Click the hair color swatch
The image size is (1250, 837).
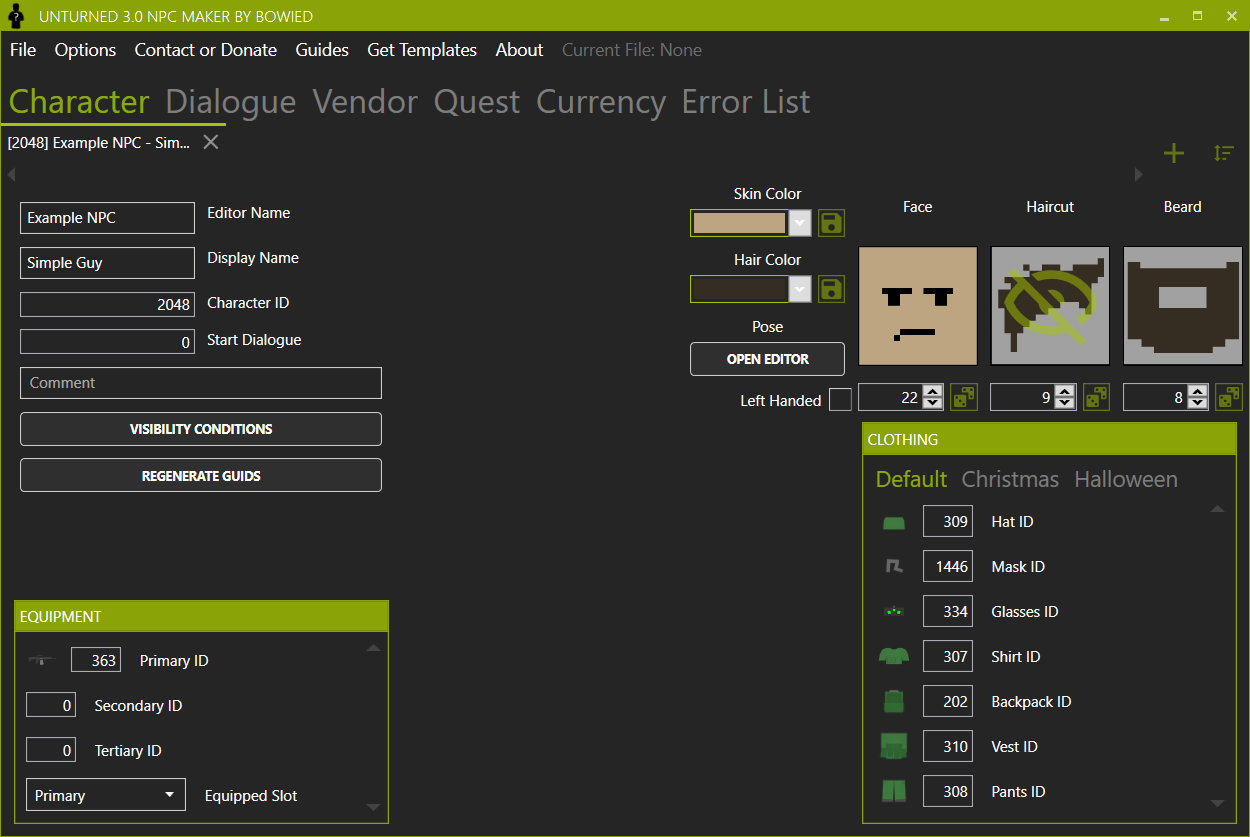(x=739, y=289)
